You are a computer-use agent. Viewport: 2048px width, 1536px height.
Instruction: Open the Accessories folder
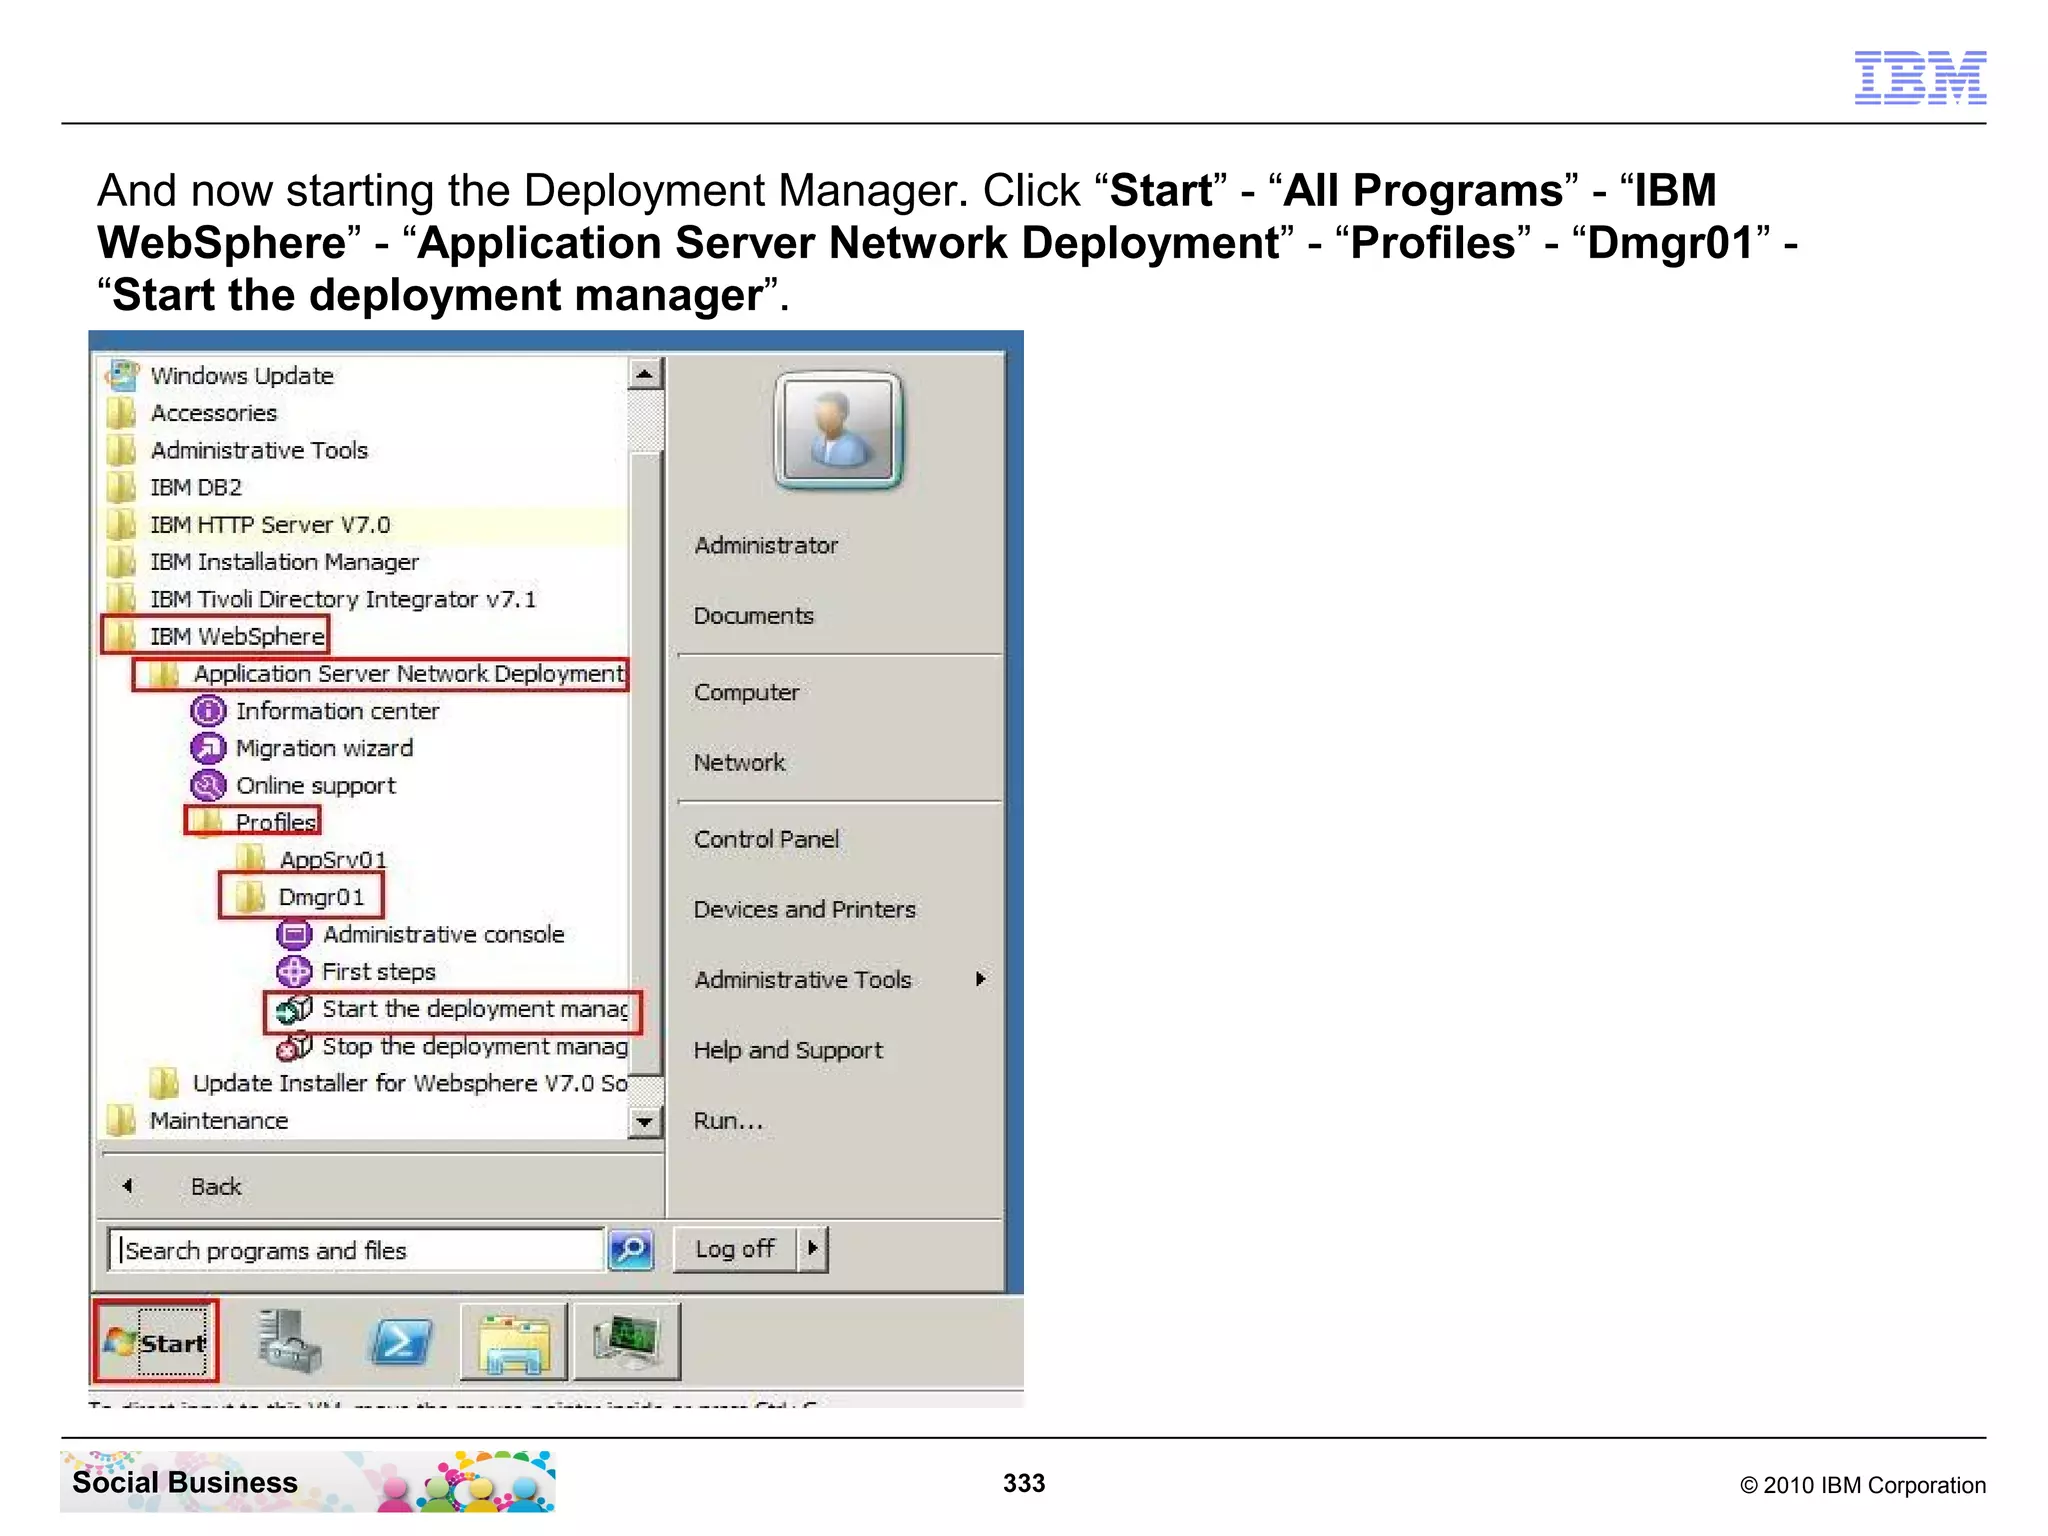click(192, 413)
